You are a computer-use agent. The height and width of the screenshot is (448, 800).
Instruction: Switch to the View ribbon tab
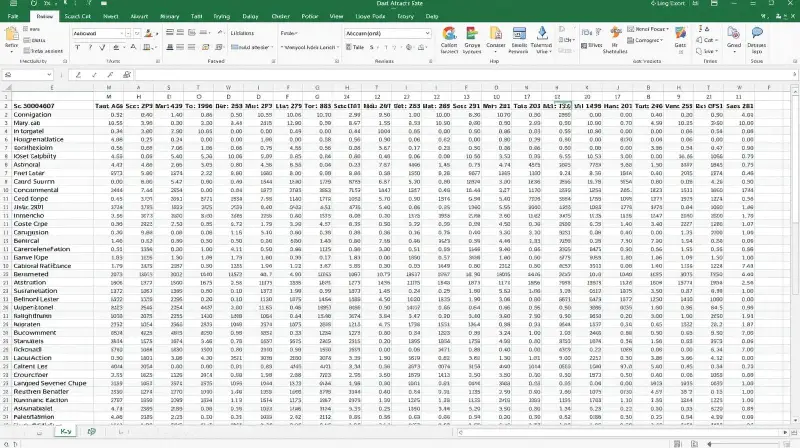[x=338, y=17]
